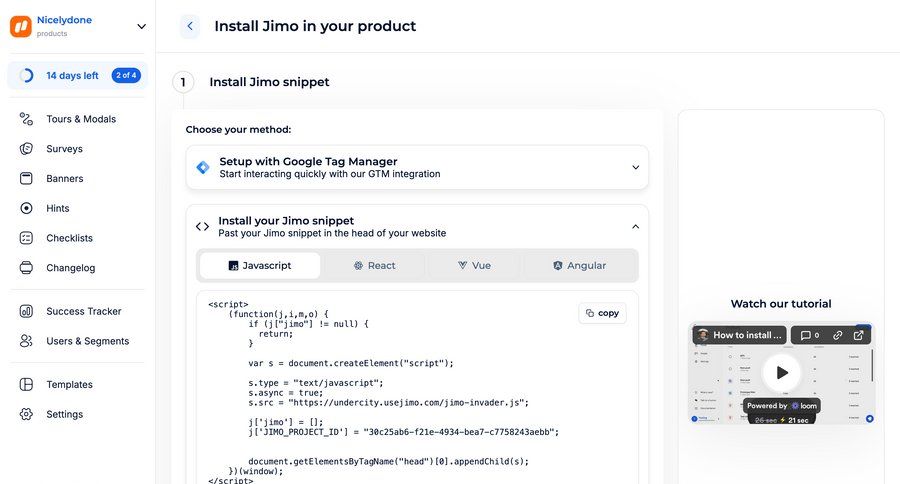
Task: Open the video in a new tab icon
Action: tap(858, 335)
